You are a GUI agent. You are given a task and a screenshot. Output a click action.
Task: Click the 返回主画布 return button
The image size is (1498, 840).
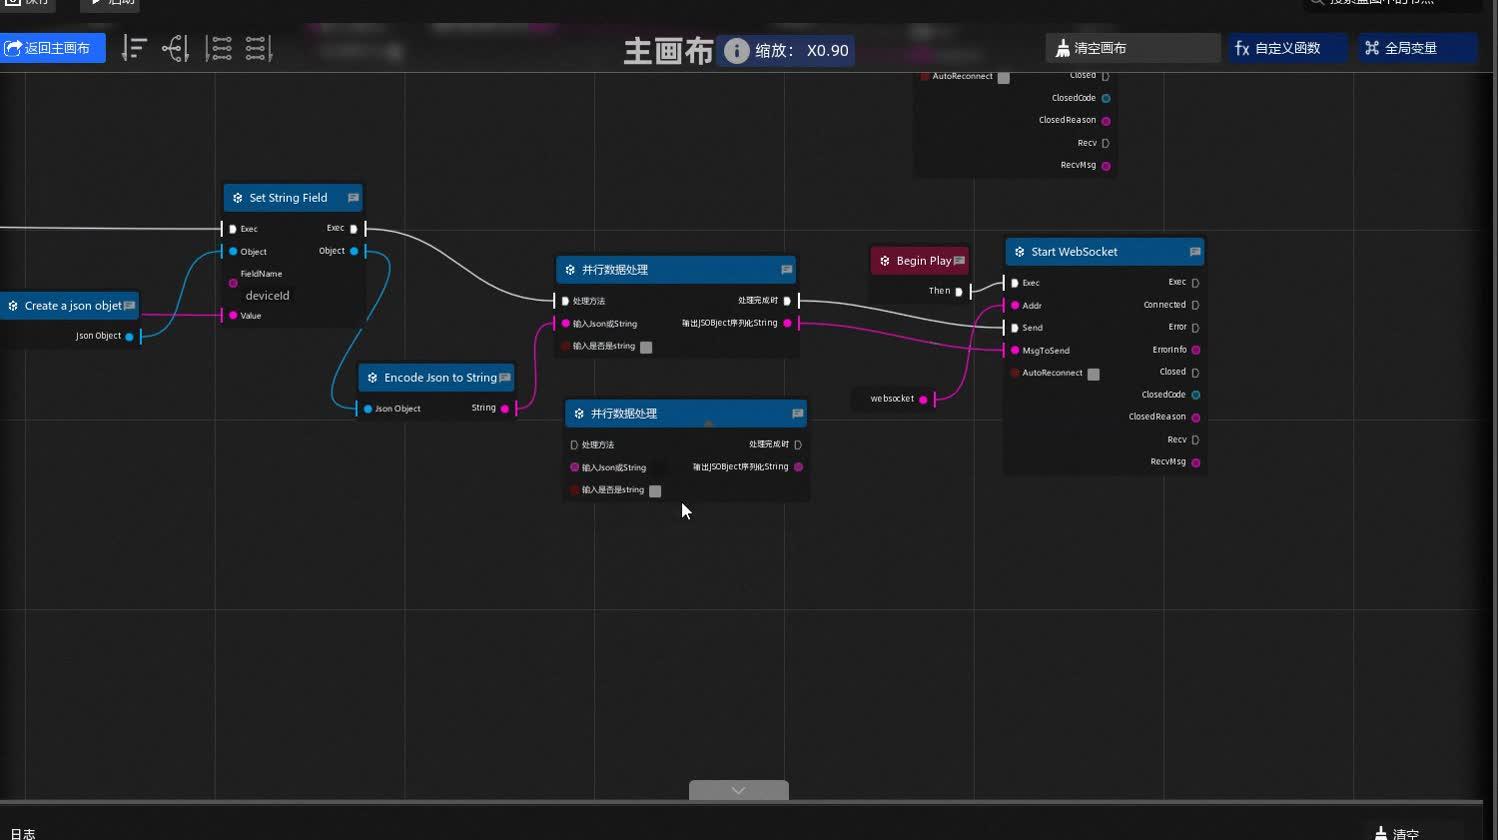[52, 47]
